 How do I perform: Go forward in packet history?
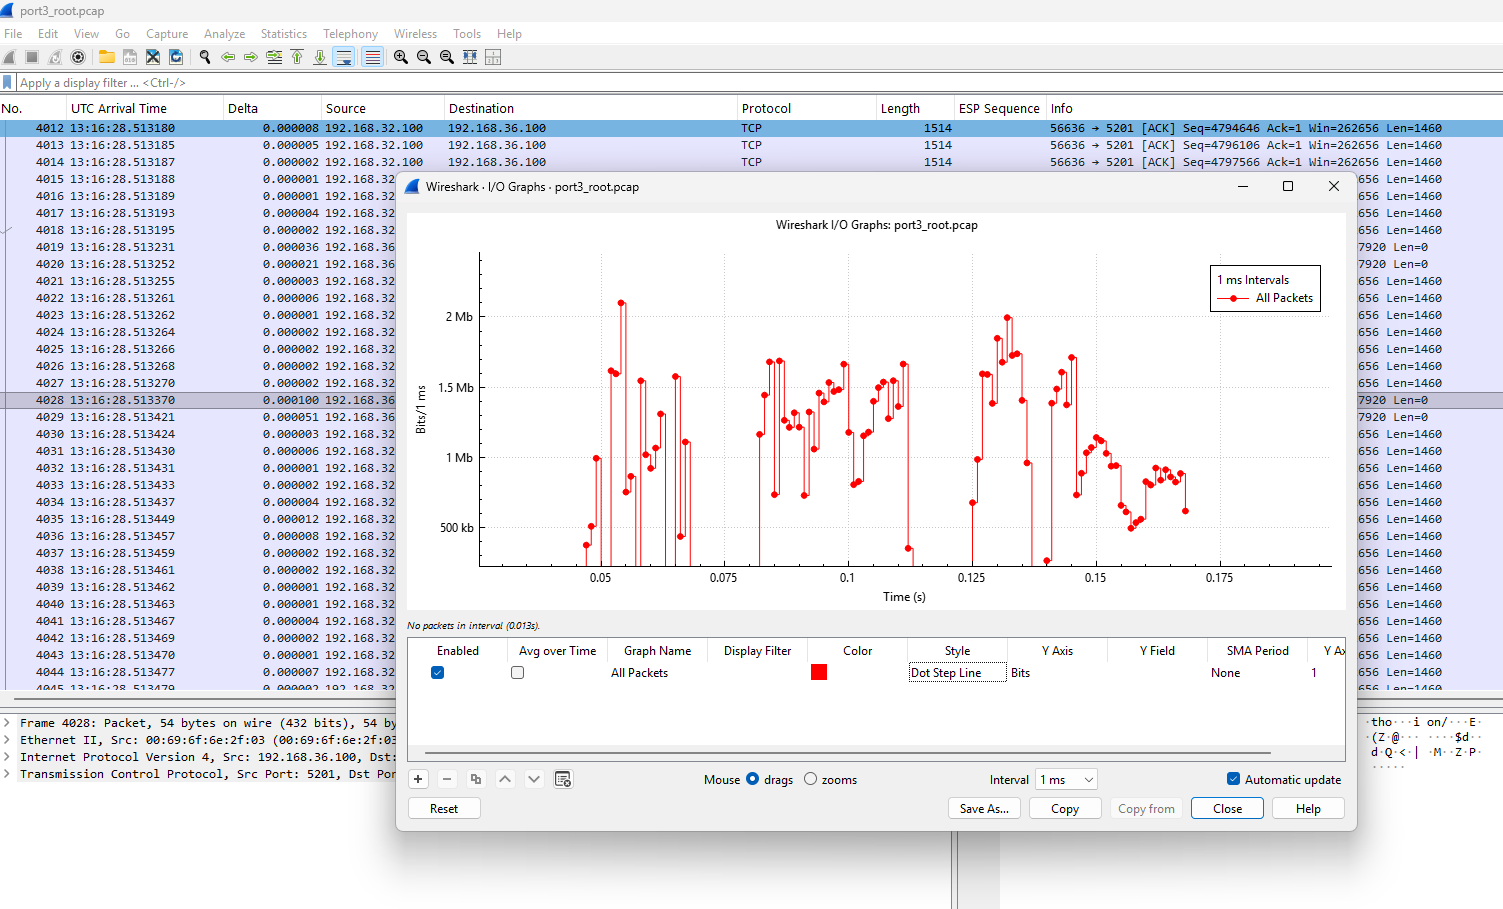coord(251,57)
